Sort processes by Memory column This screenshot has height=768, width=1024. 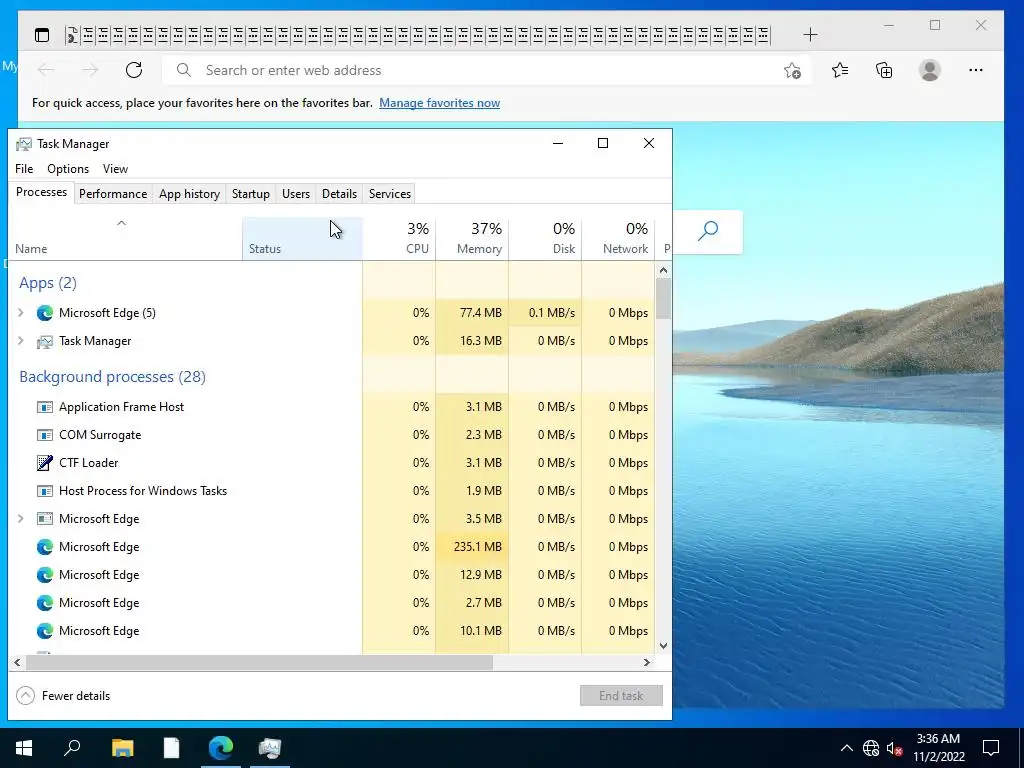click(x=472, y=239)
